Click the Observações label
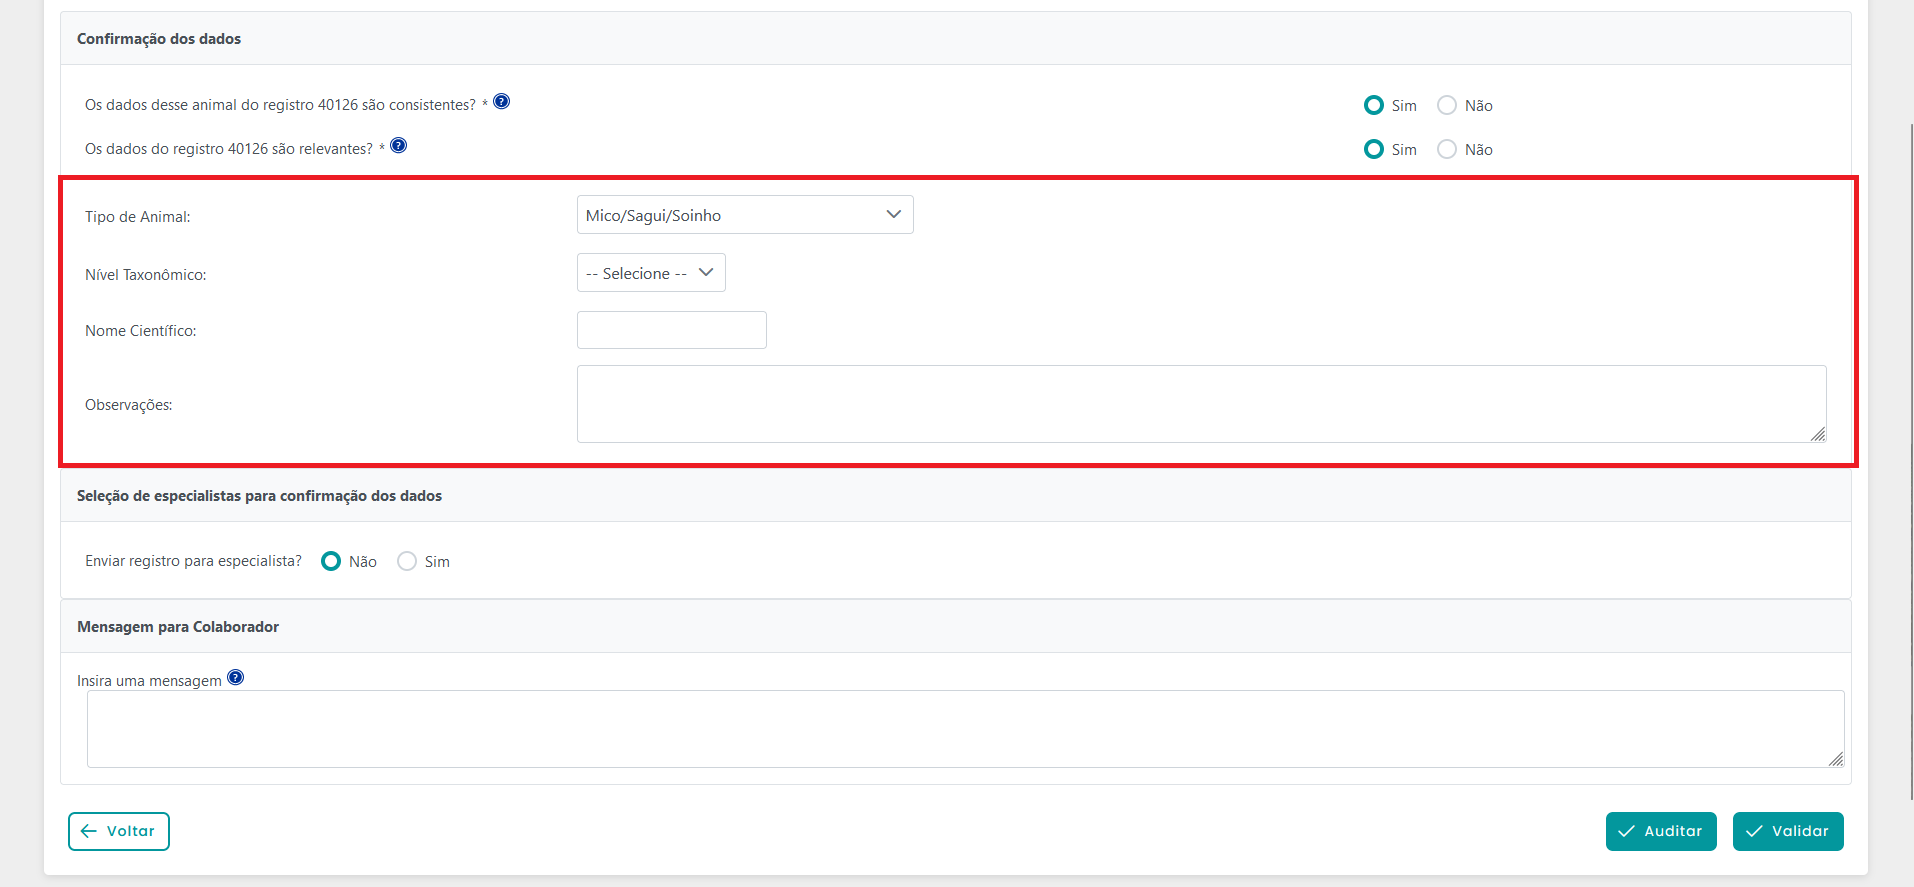The image size is (1914, 887). (129, 405)
